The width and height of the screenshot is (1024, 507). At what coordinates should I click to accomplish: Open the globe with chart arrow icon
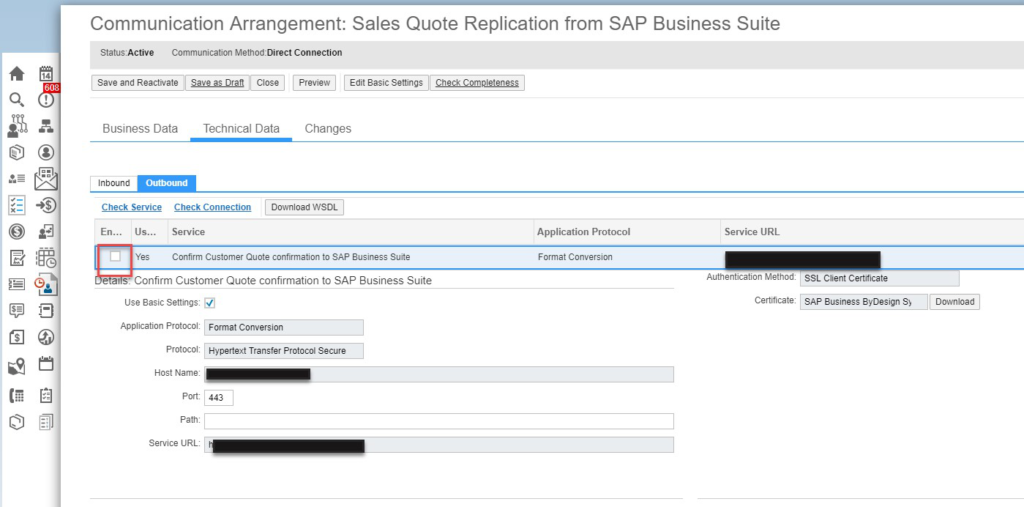point(46,337)
